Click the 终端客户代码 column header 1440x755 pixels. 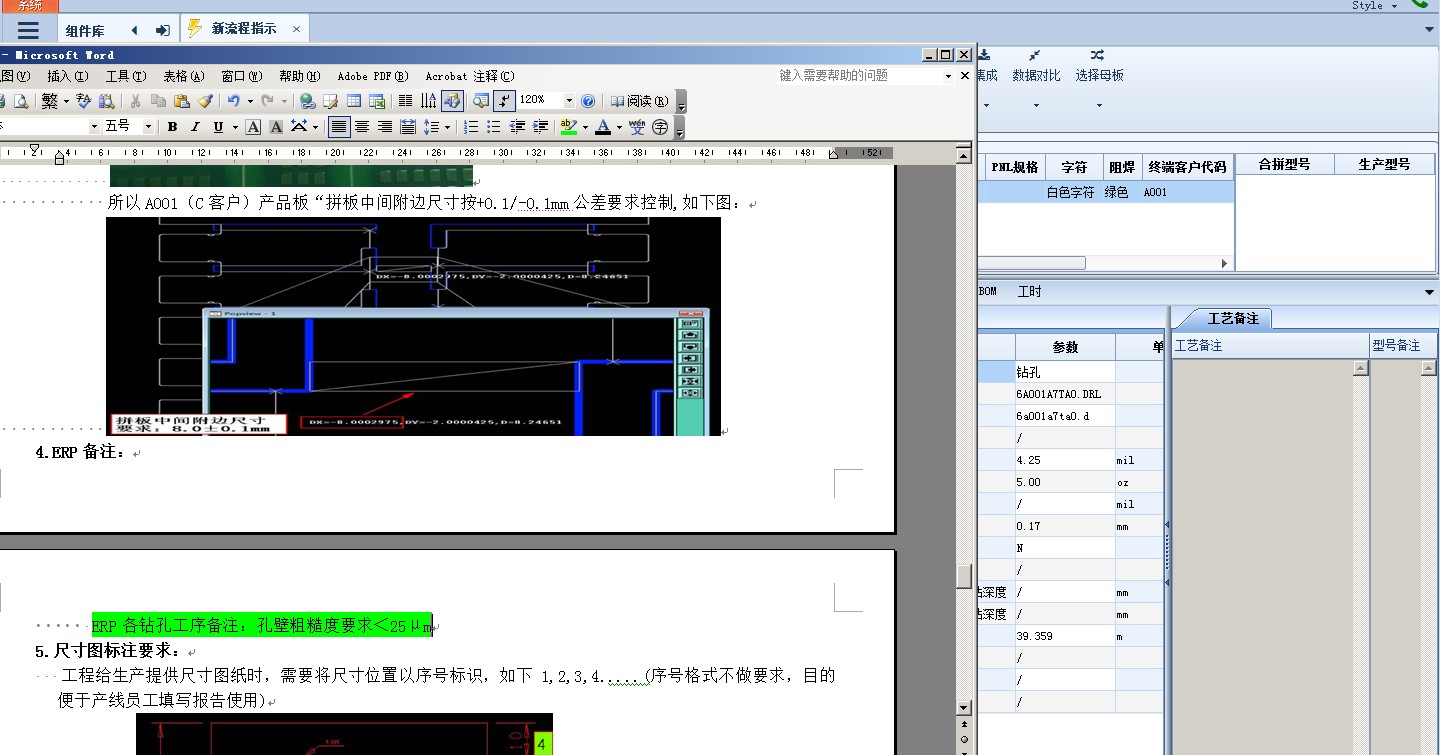1186,166
